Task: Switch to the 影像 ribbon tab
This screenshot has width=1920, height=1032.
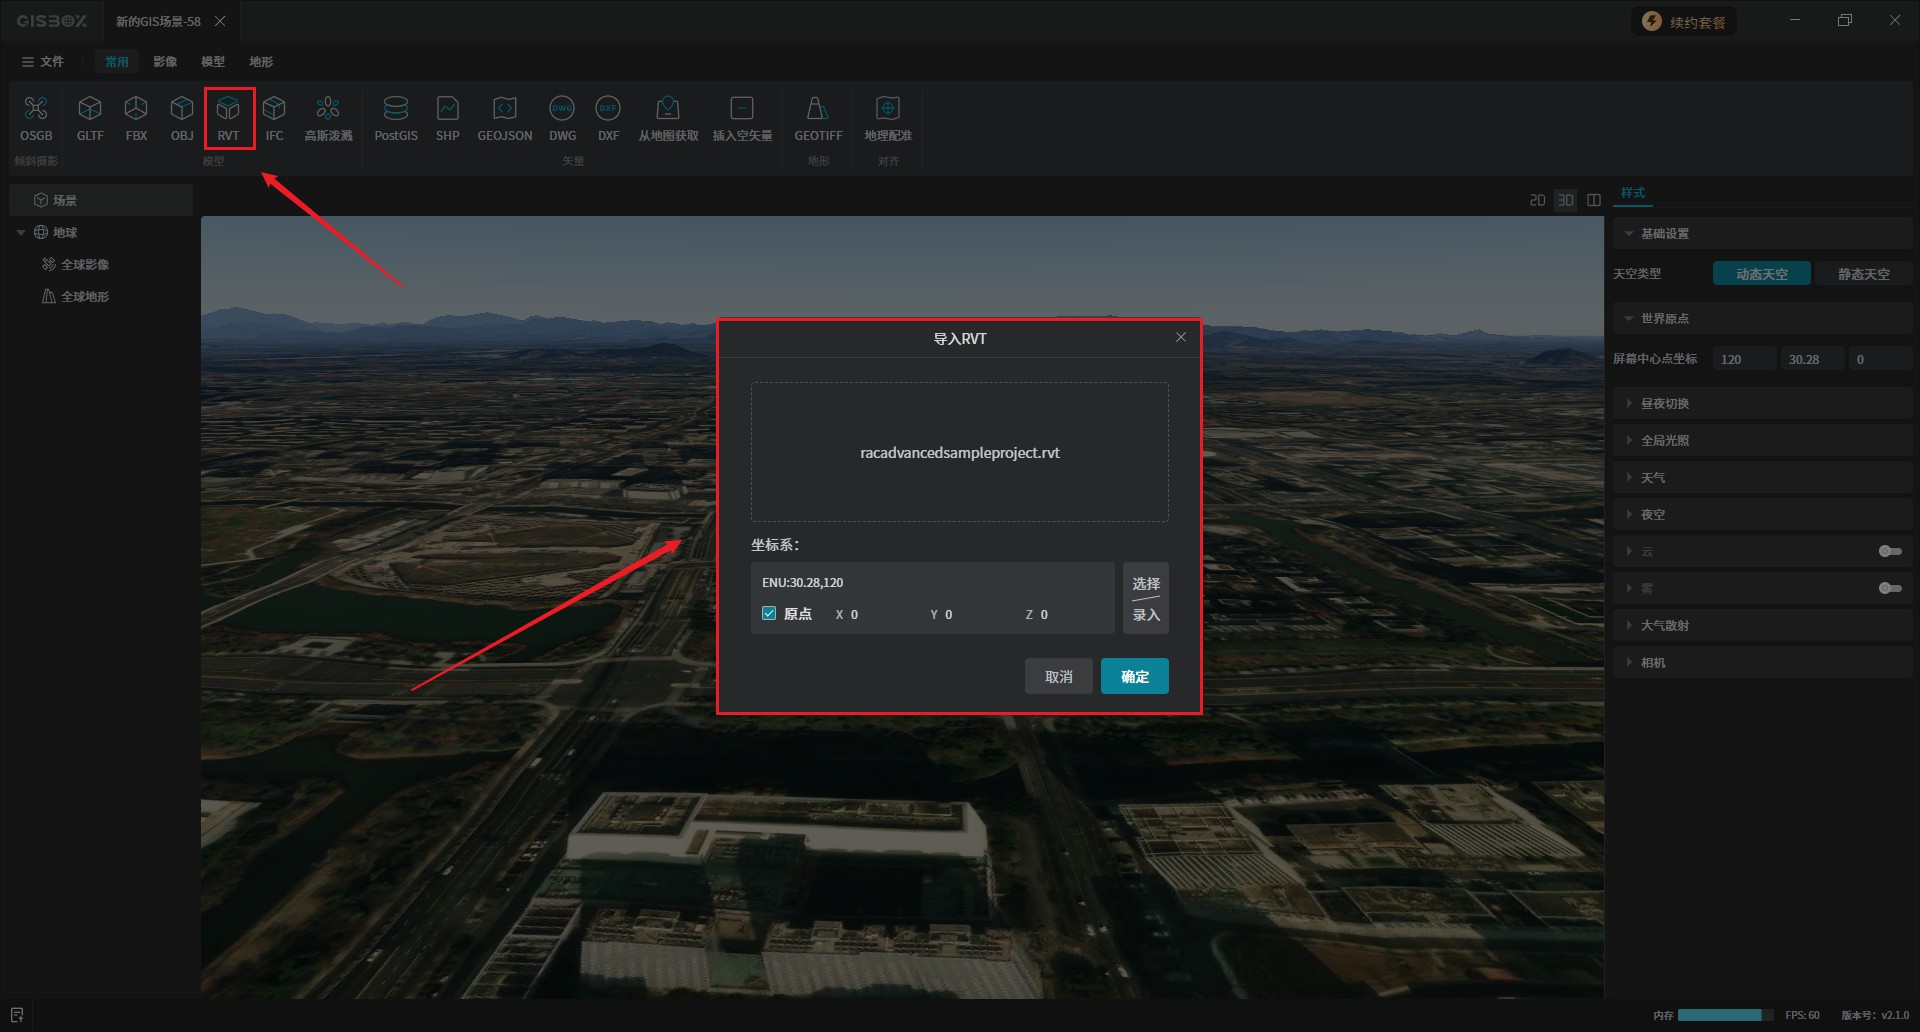Action: click(x=165, y=62)
